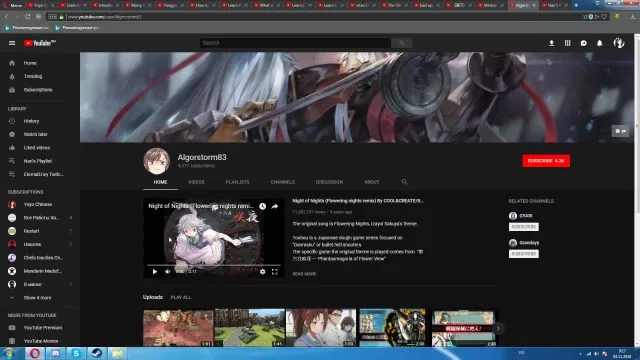The height and width of the screenshot is (360, 640).
Task: Click the channel search magnifier icon
Action: tap(404, 182)
